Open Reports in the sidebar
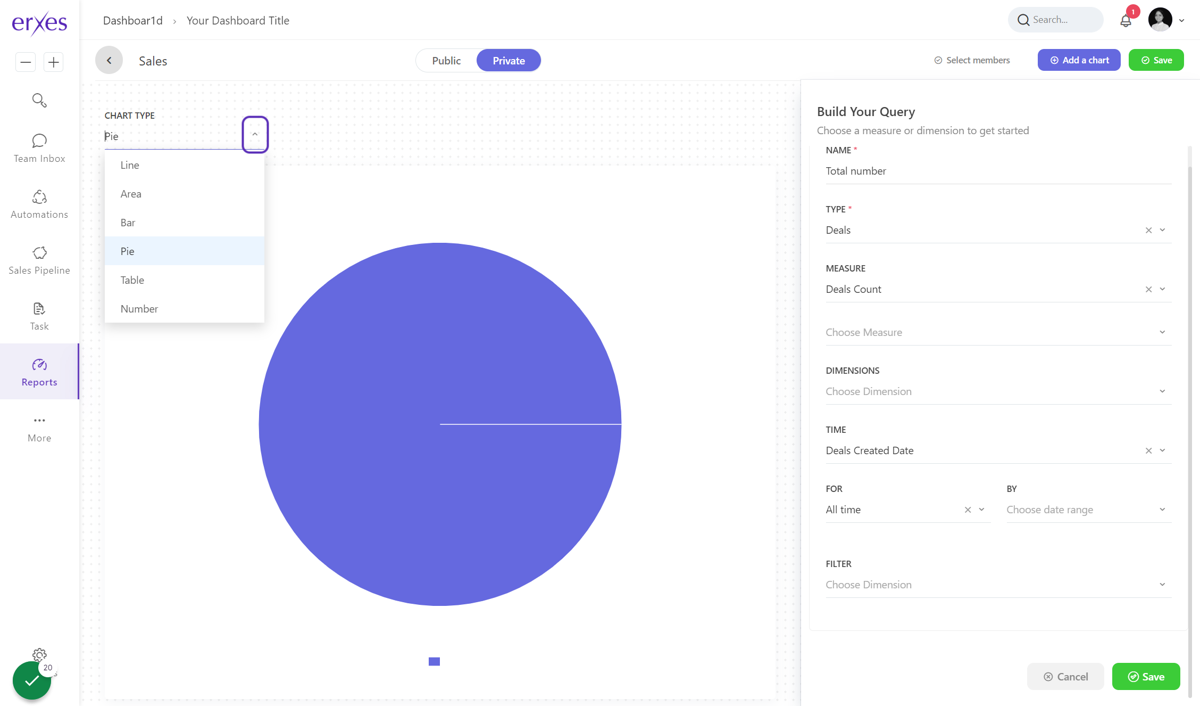Viewport: 1200px width, 706px height. click(39, 372)
